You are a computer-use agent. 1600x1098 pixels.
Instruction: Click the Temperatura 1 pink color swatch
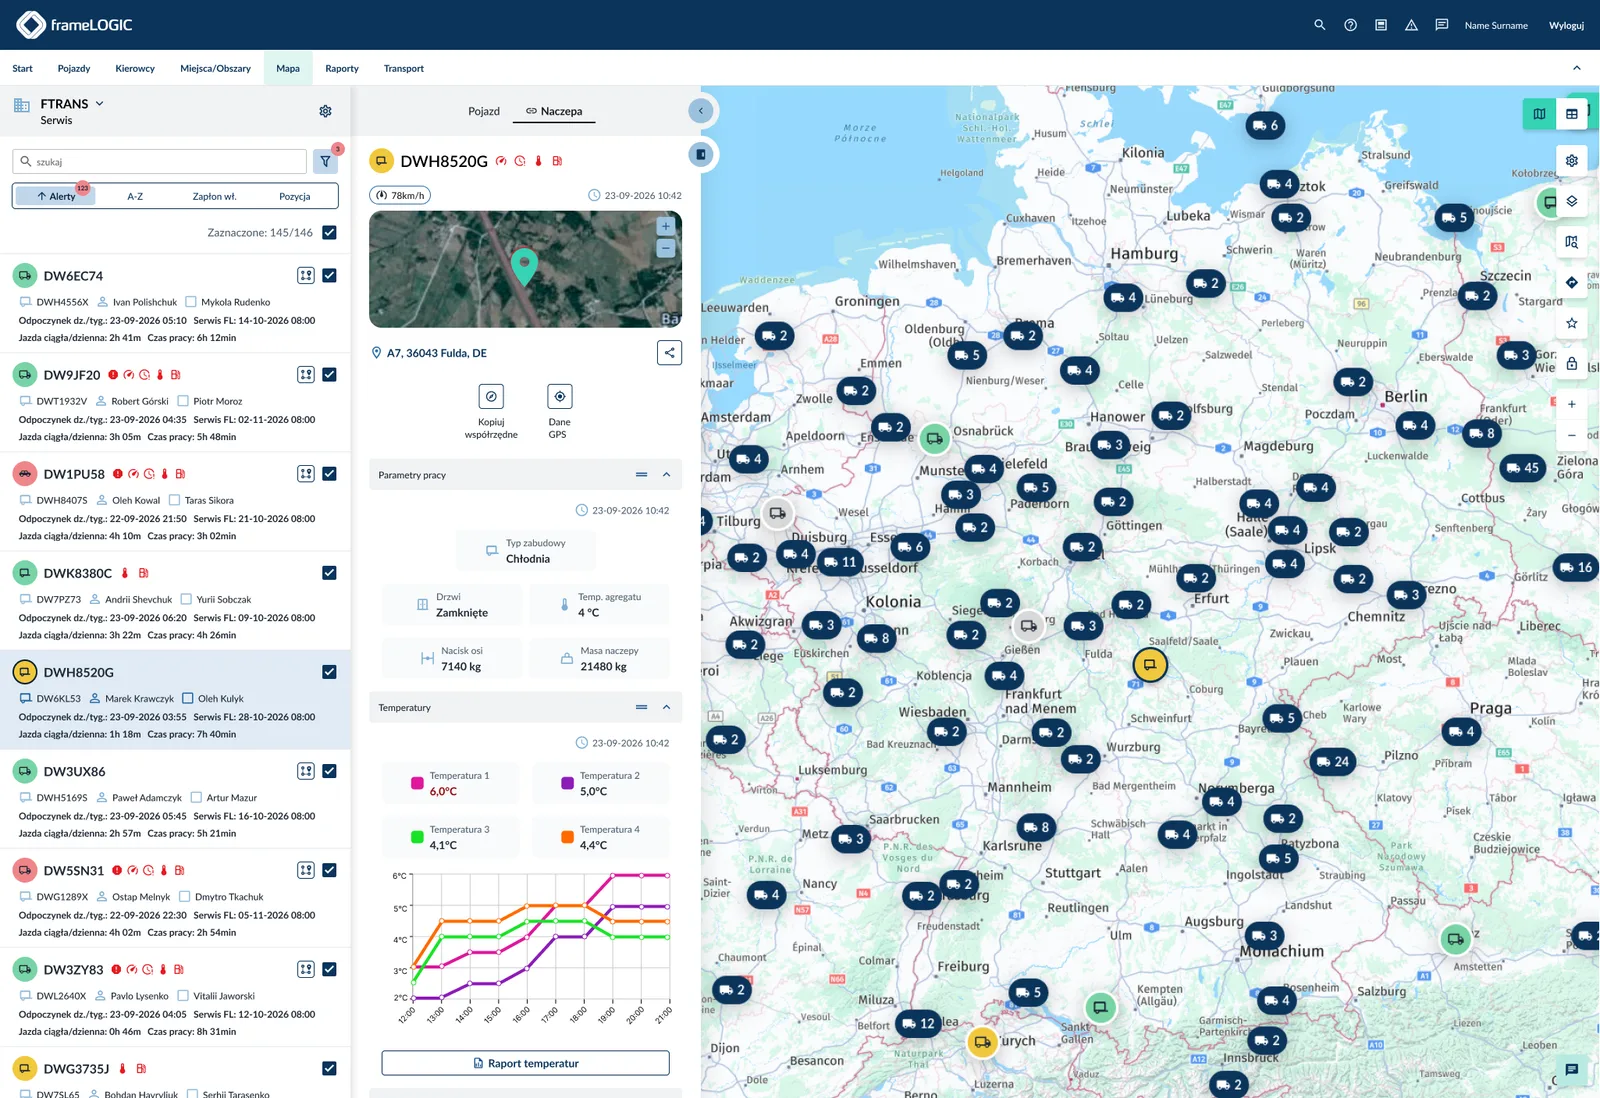tap(417, 783)
